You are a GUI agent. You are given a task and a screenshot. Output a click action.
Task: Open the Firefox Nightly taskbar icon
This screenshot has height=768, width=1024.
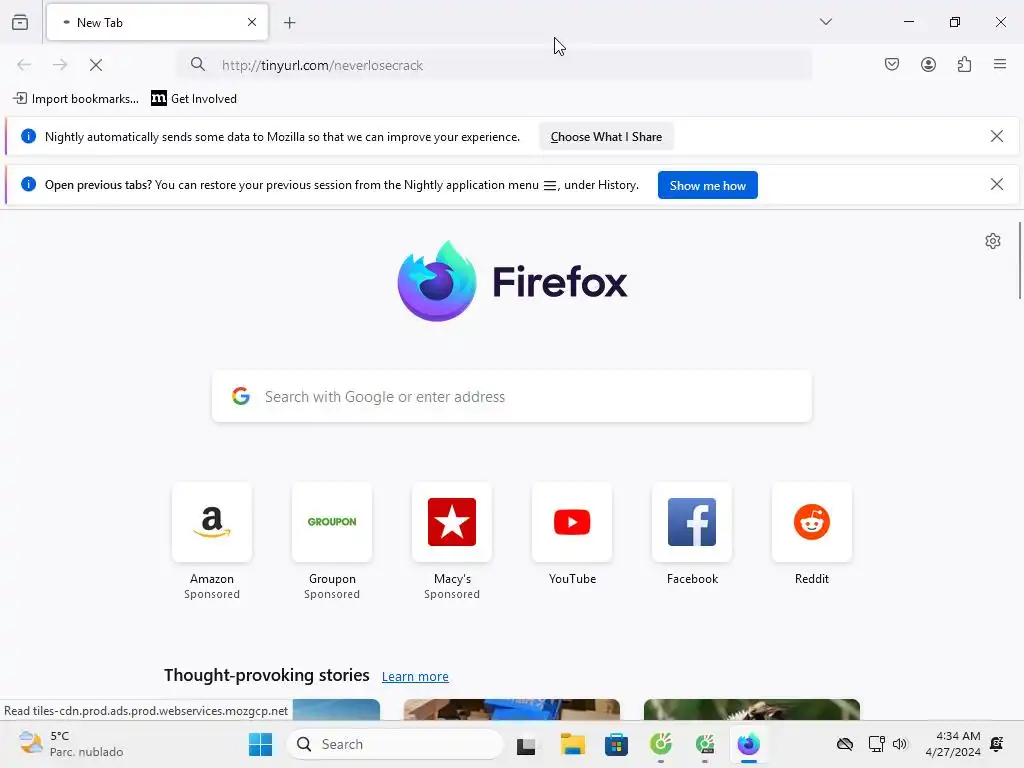pyautogui.click(x=748, y=744)
